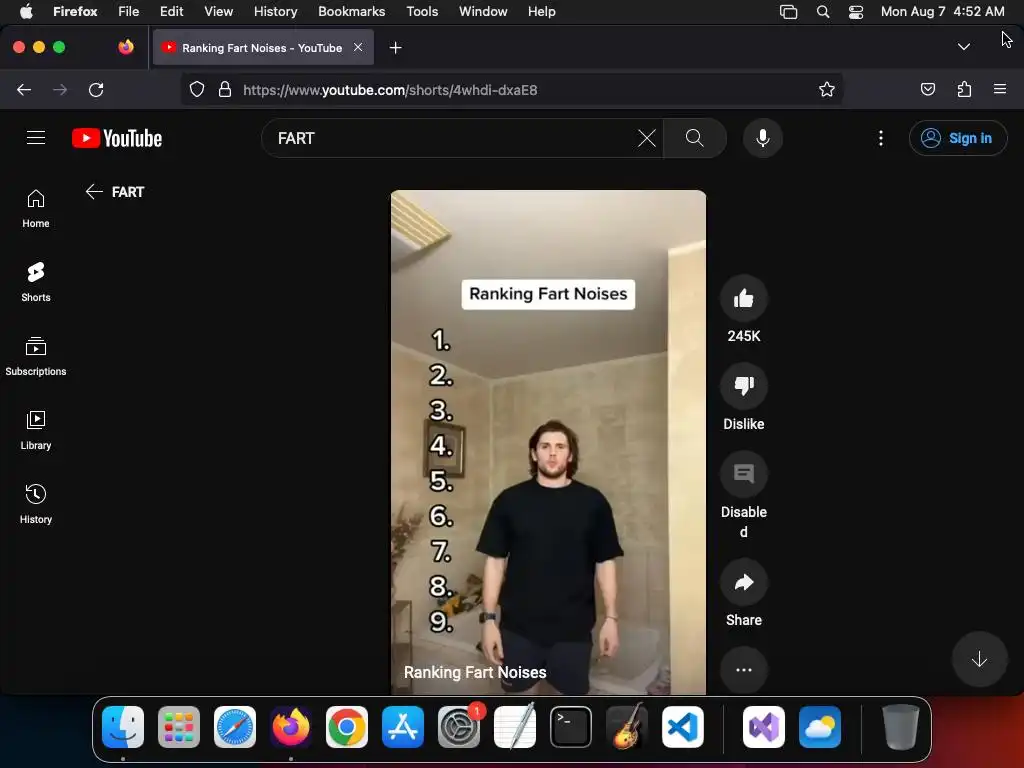Go to Home in sidebar
The width and height of the screenshot is (1024, 768).
[36, 208]
